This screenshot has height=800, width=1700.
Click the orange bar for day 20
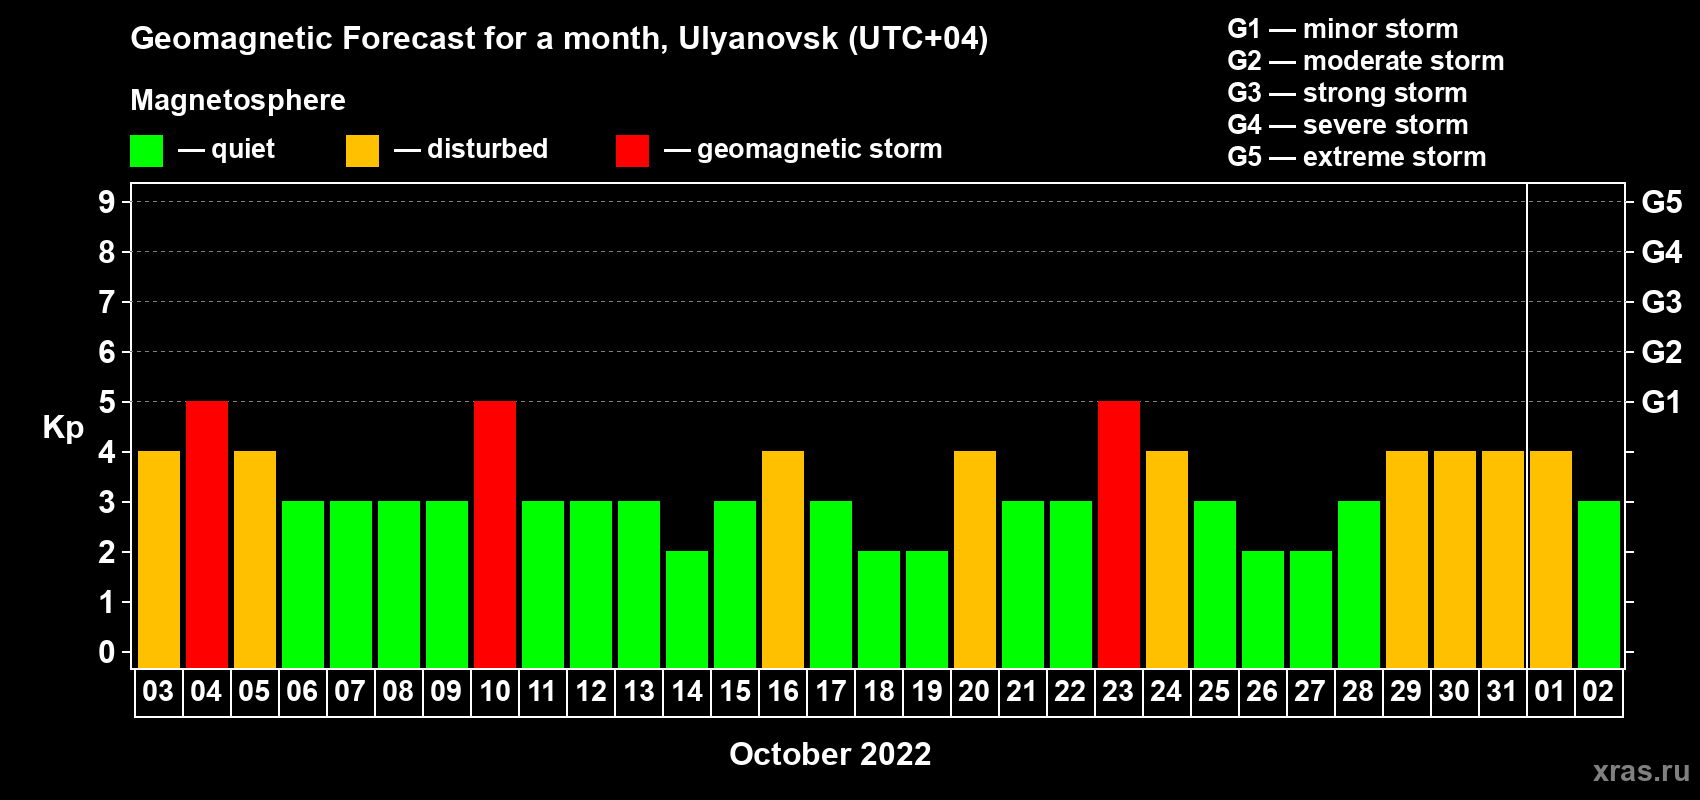click(975, 560)
